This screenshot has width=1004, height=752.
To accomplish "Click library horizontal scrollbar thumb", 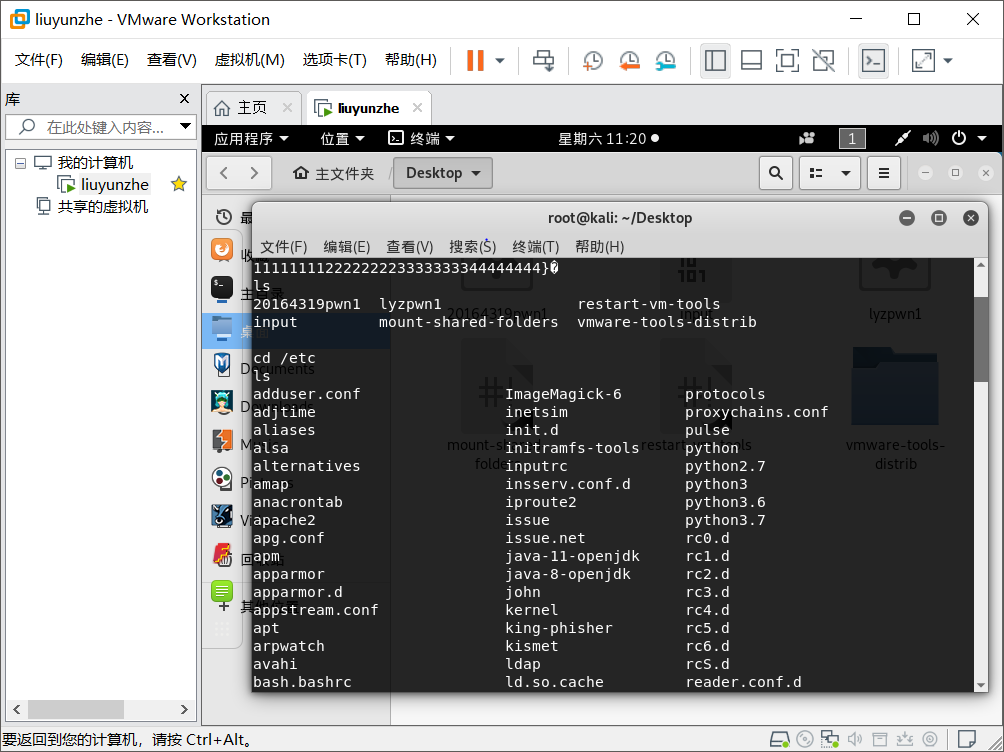I will pos(76,709).
